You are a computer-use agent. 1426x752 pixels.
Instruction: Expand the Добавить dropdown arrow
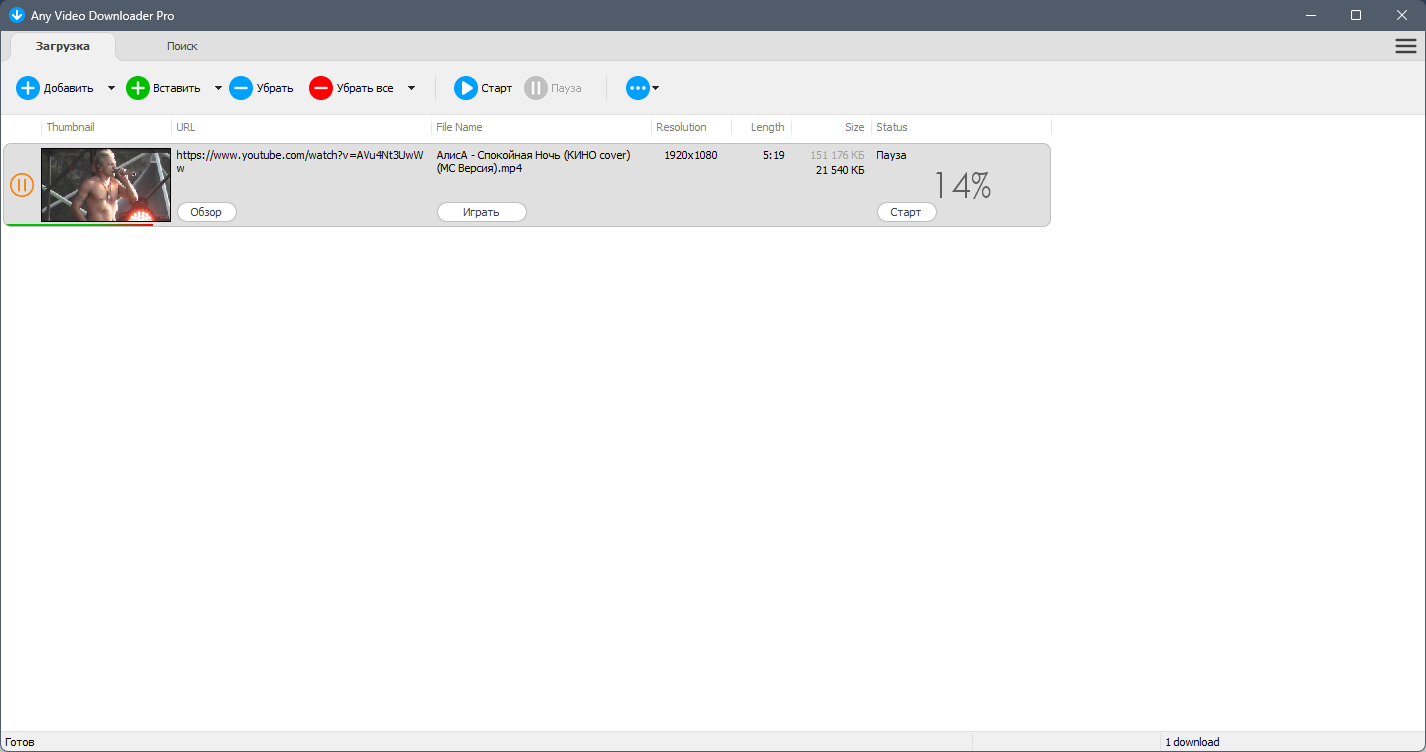pyautogui.click(x=111, y=88)
